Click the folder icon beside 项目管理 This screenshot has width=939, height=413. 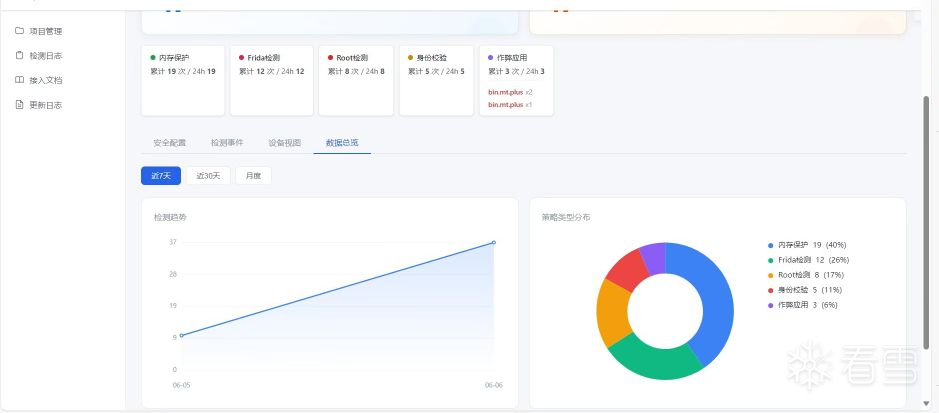point(19,31)
